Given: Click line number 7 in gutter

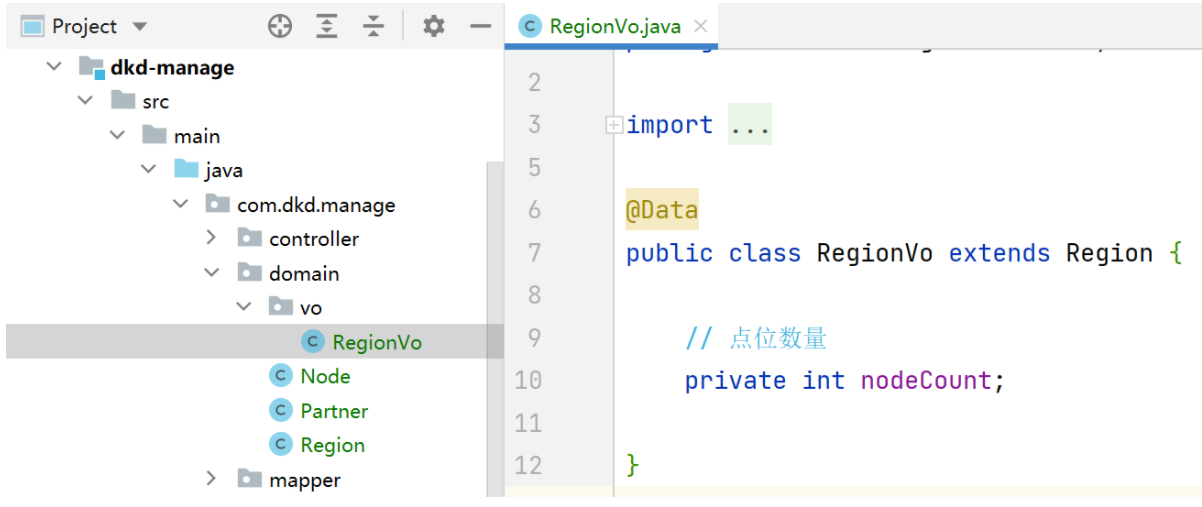Looking at the screenshot, I should (533, 253).
